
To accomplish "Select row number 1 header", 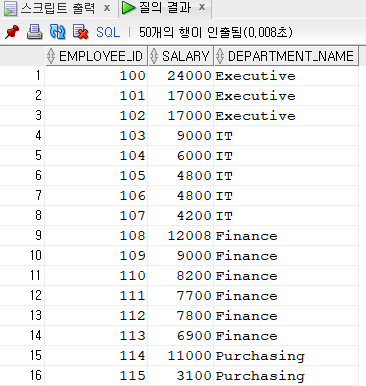I will point(22,76).
